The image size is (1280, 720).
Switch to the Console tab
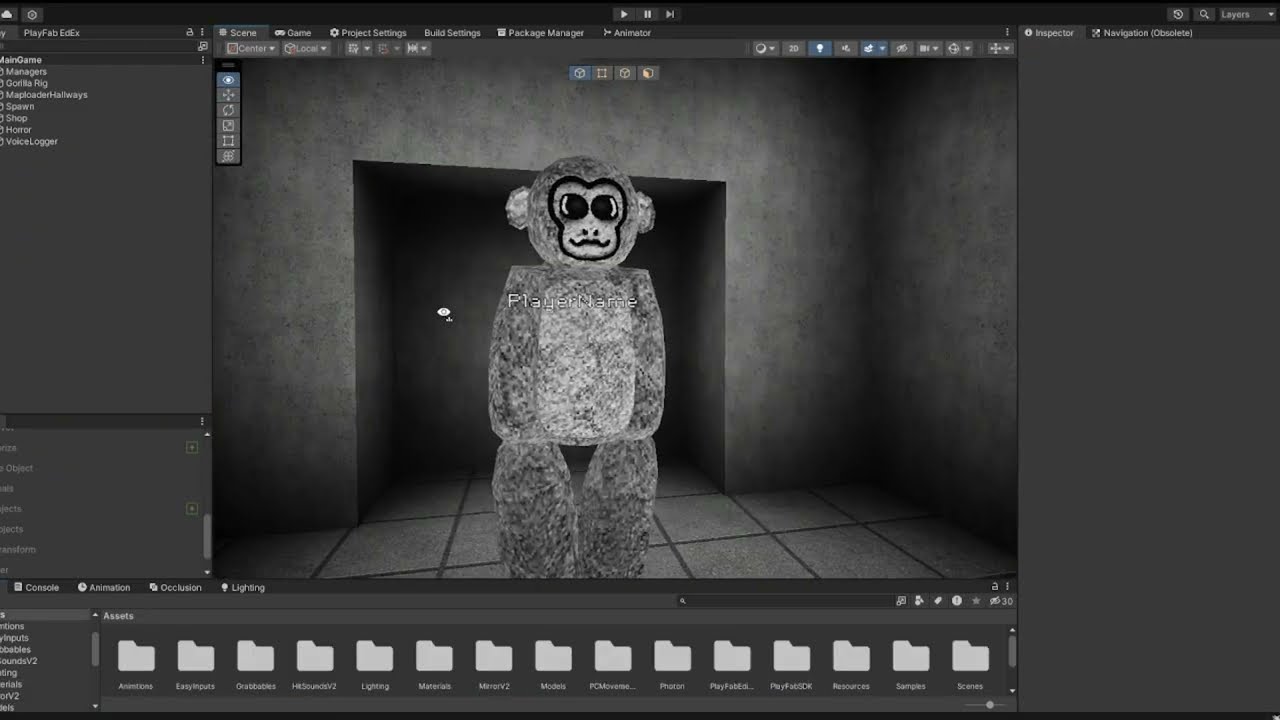36,588
